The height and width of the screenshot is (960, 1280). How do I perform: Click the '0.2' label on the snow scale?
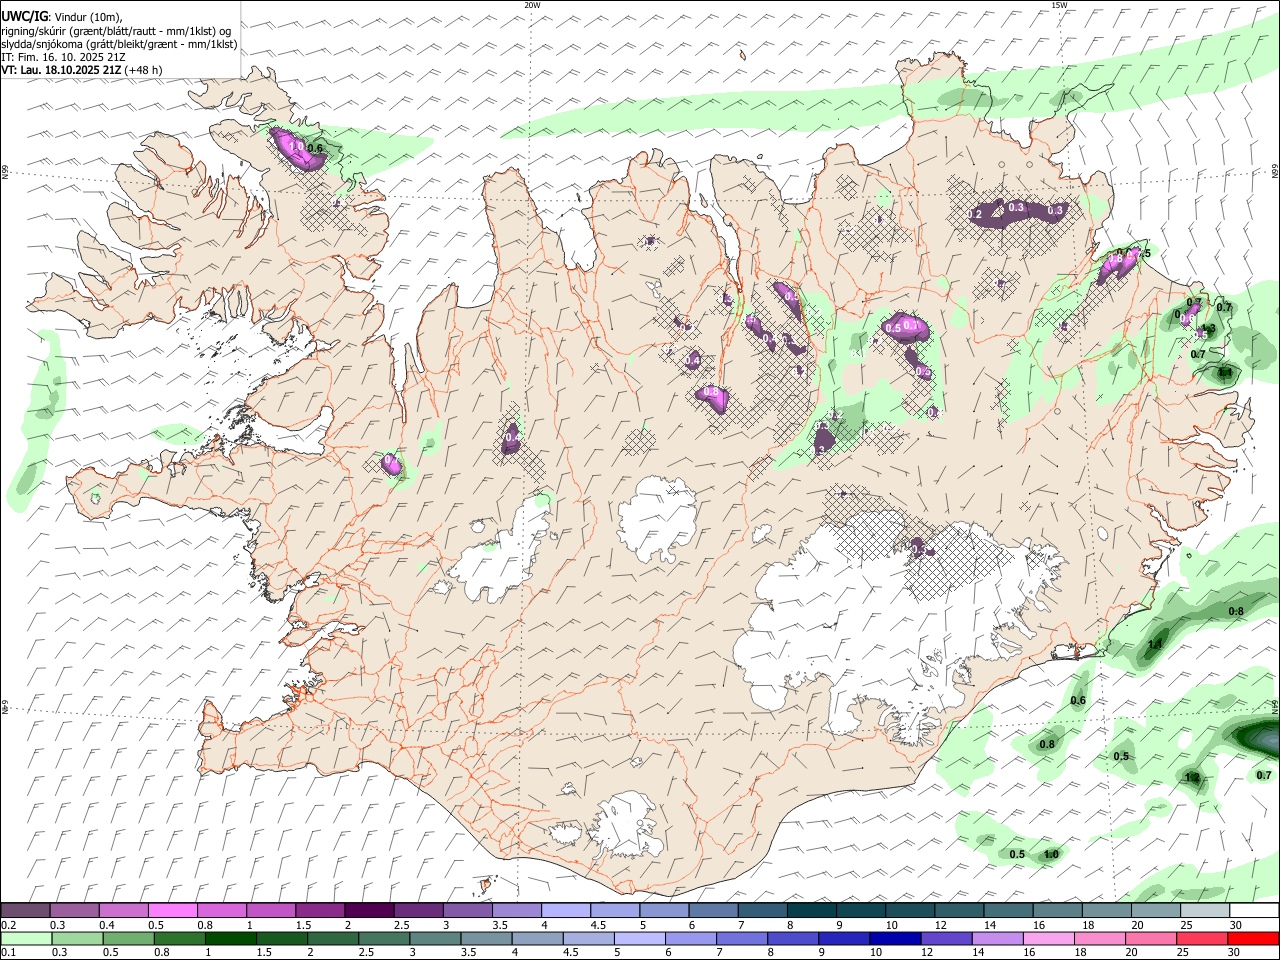[8, 925]
